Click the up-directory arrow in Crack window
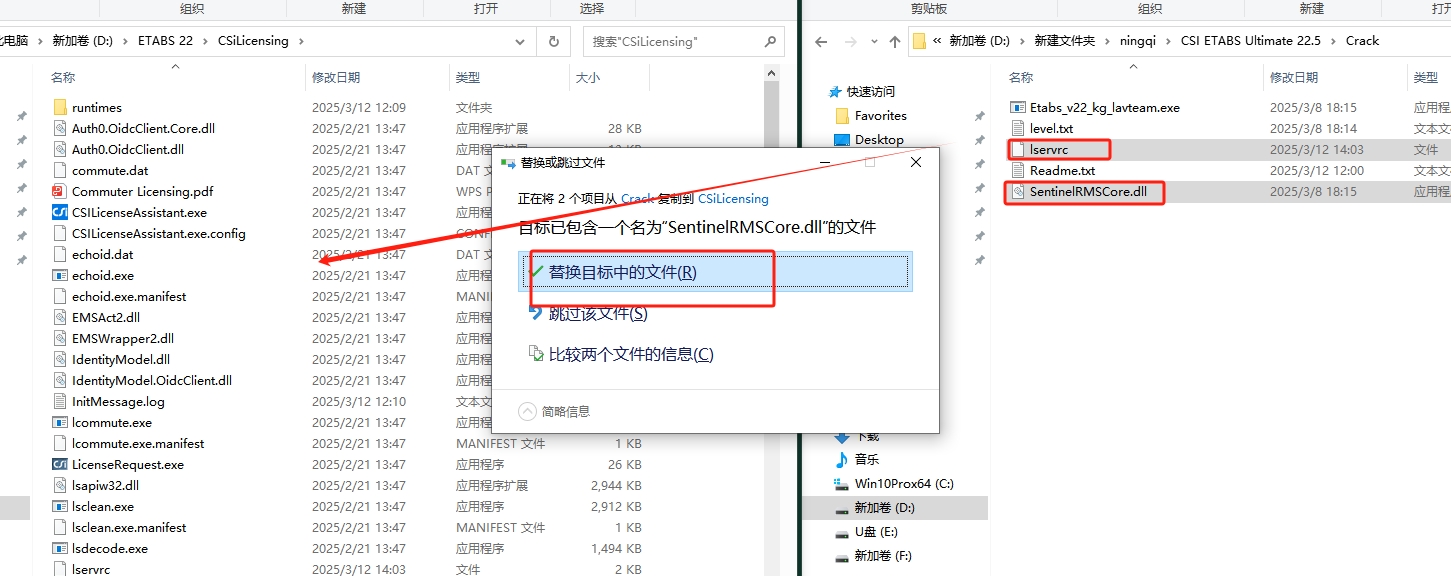Screen dimensions: 1451x576 click(x=894, y=41)
